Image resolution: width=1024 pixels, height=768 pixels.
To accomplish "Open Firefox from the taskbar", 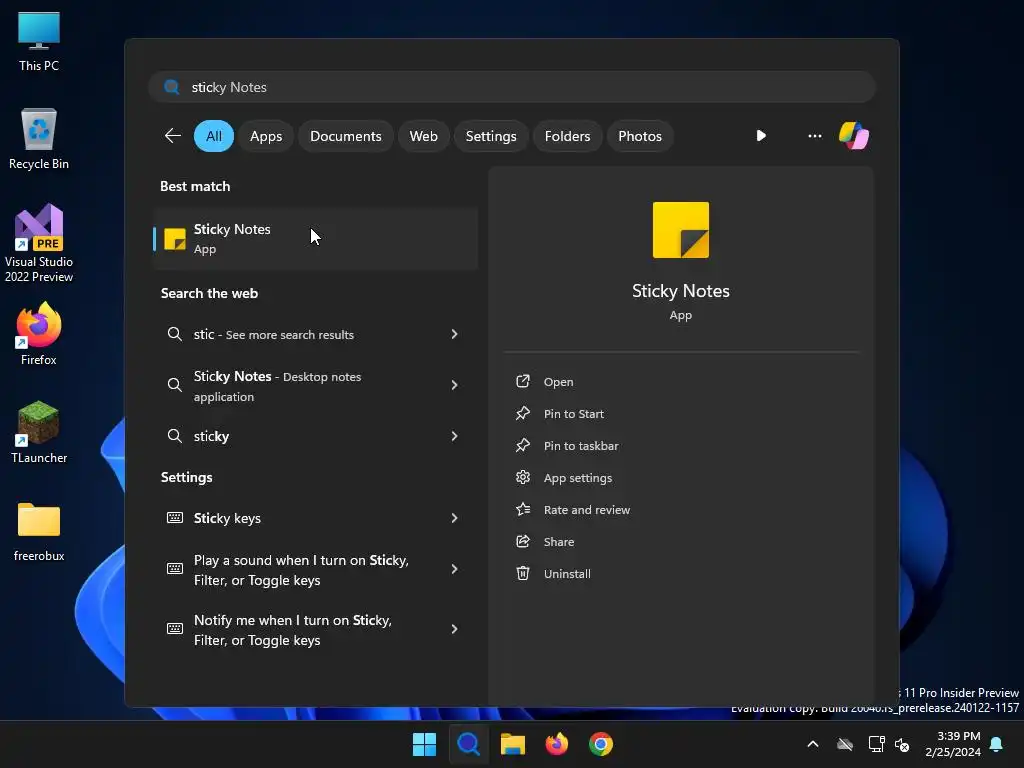I will click(556, 744).
